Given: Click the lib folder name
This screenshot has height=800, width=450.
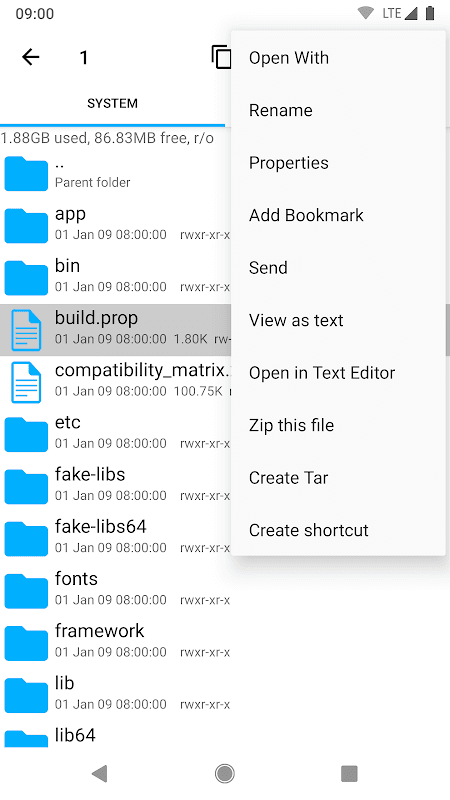Looking at the screenshot, I should tap(64, 683).
